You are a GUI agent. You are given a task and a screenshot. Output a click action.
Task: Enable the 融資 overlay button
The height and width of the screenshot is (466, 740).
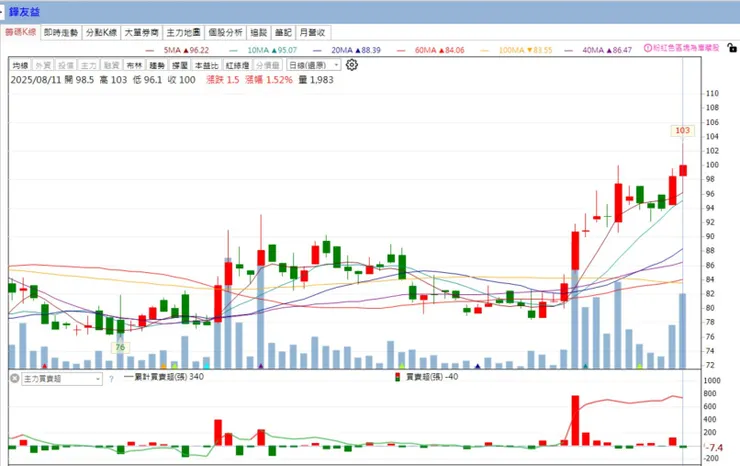click(111, 65)
